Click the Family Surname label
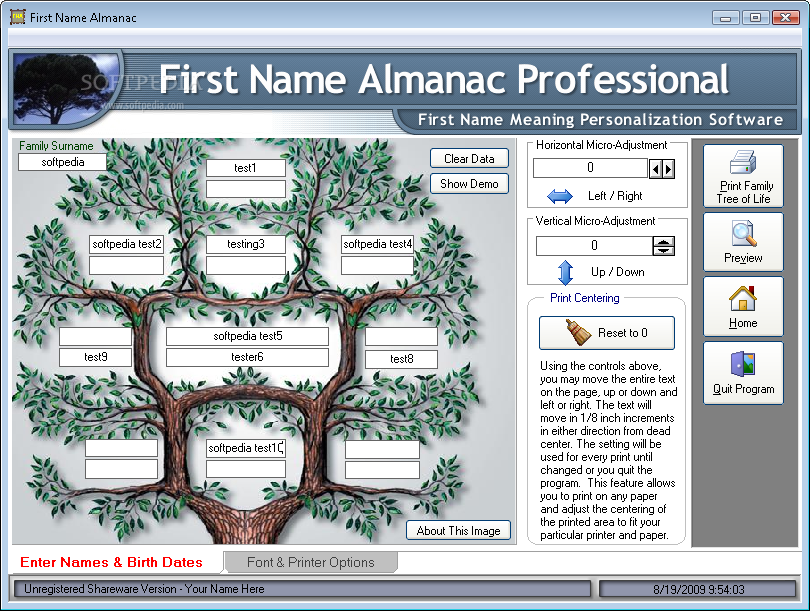The height and width of the screenshot is (611, 810). click(56, 146)
